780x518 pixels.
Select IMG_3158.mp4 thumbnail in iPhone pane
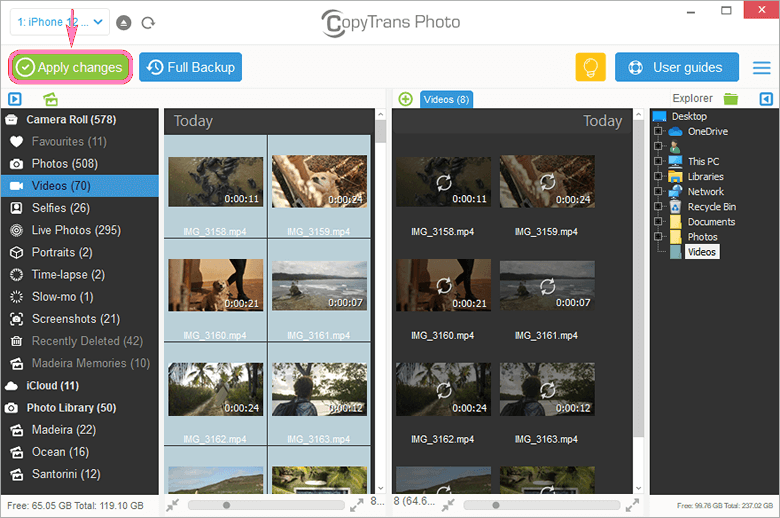click(x=215, y=182)
